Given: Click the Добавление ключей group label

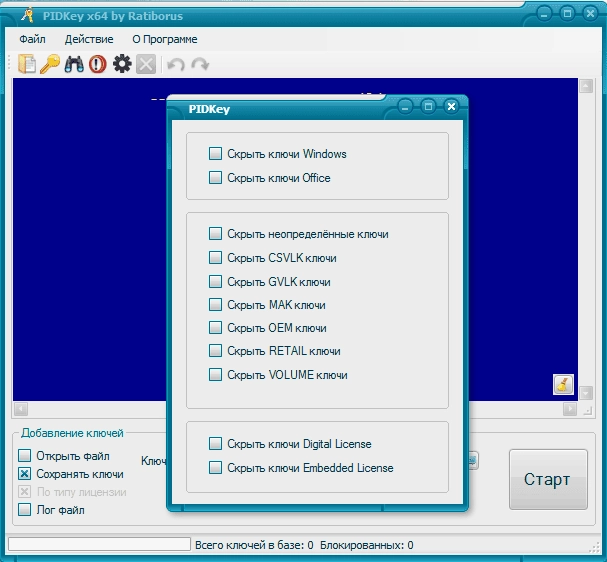Looking at the screenshot, I should (x=72, y=433).
